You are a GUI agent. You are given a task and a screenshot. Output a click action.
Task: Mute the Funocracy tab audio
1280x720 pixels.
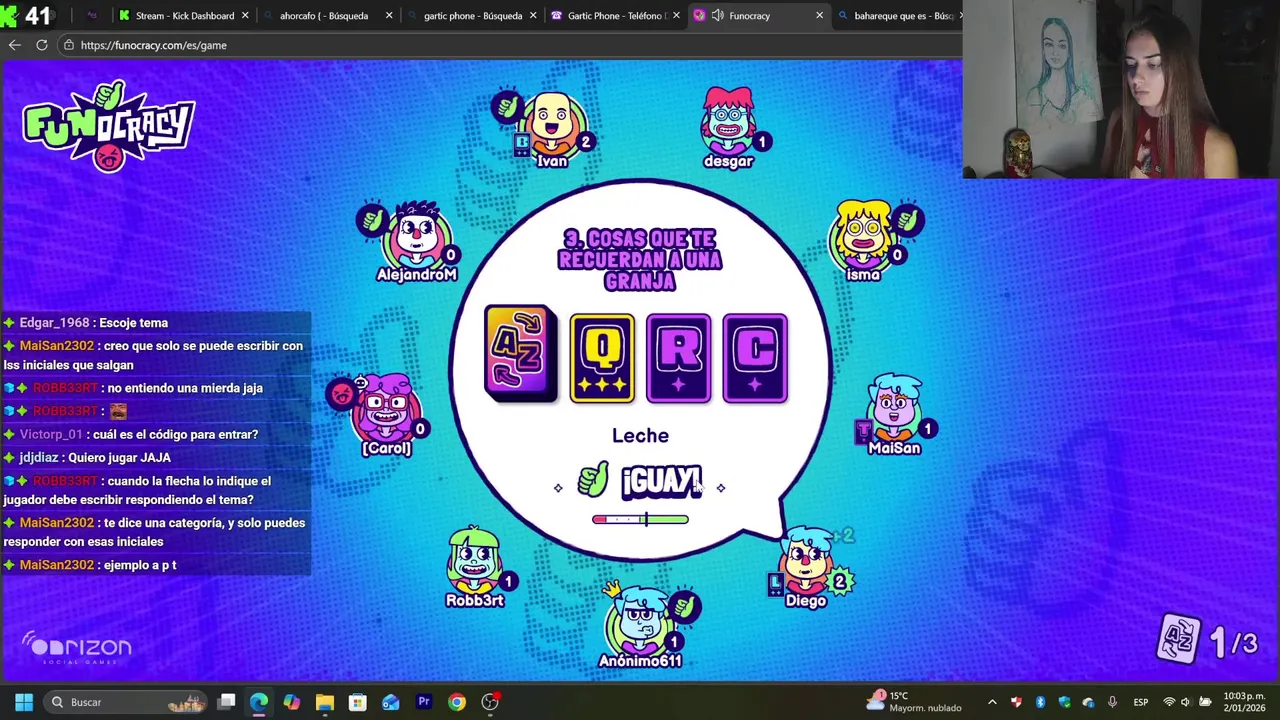tap(717, 15)
